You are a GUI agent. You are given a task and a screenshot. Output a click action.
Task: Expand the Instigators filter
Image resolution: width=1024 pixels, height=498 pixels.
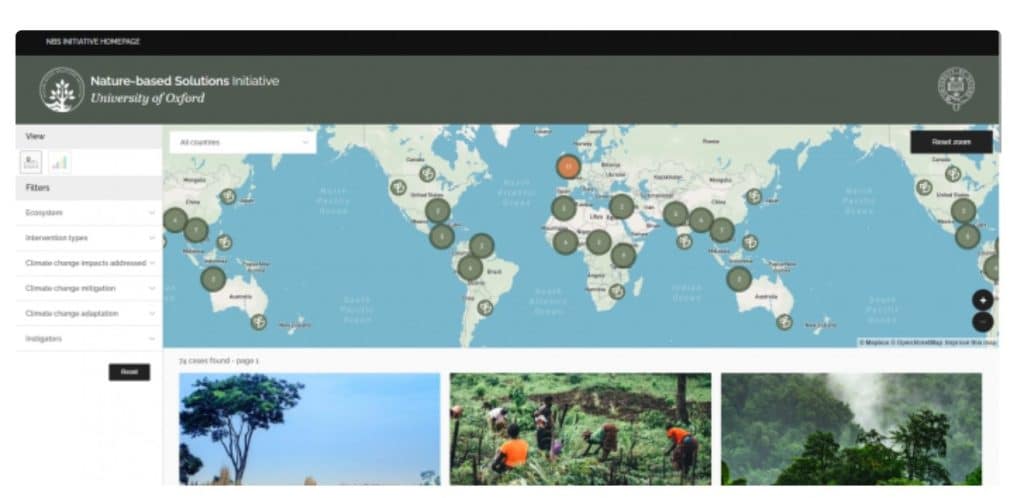(x=90, y=339)
